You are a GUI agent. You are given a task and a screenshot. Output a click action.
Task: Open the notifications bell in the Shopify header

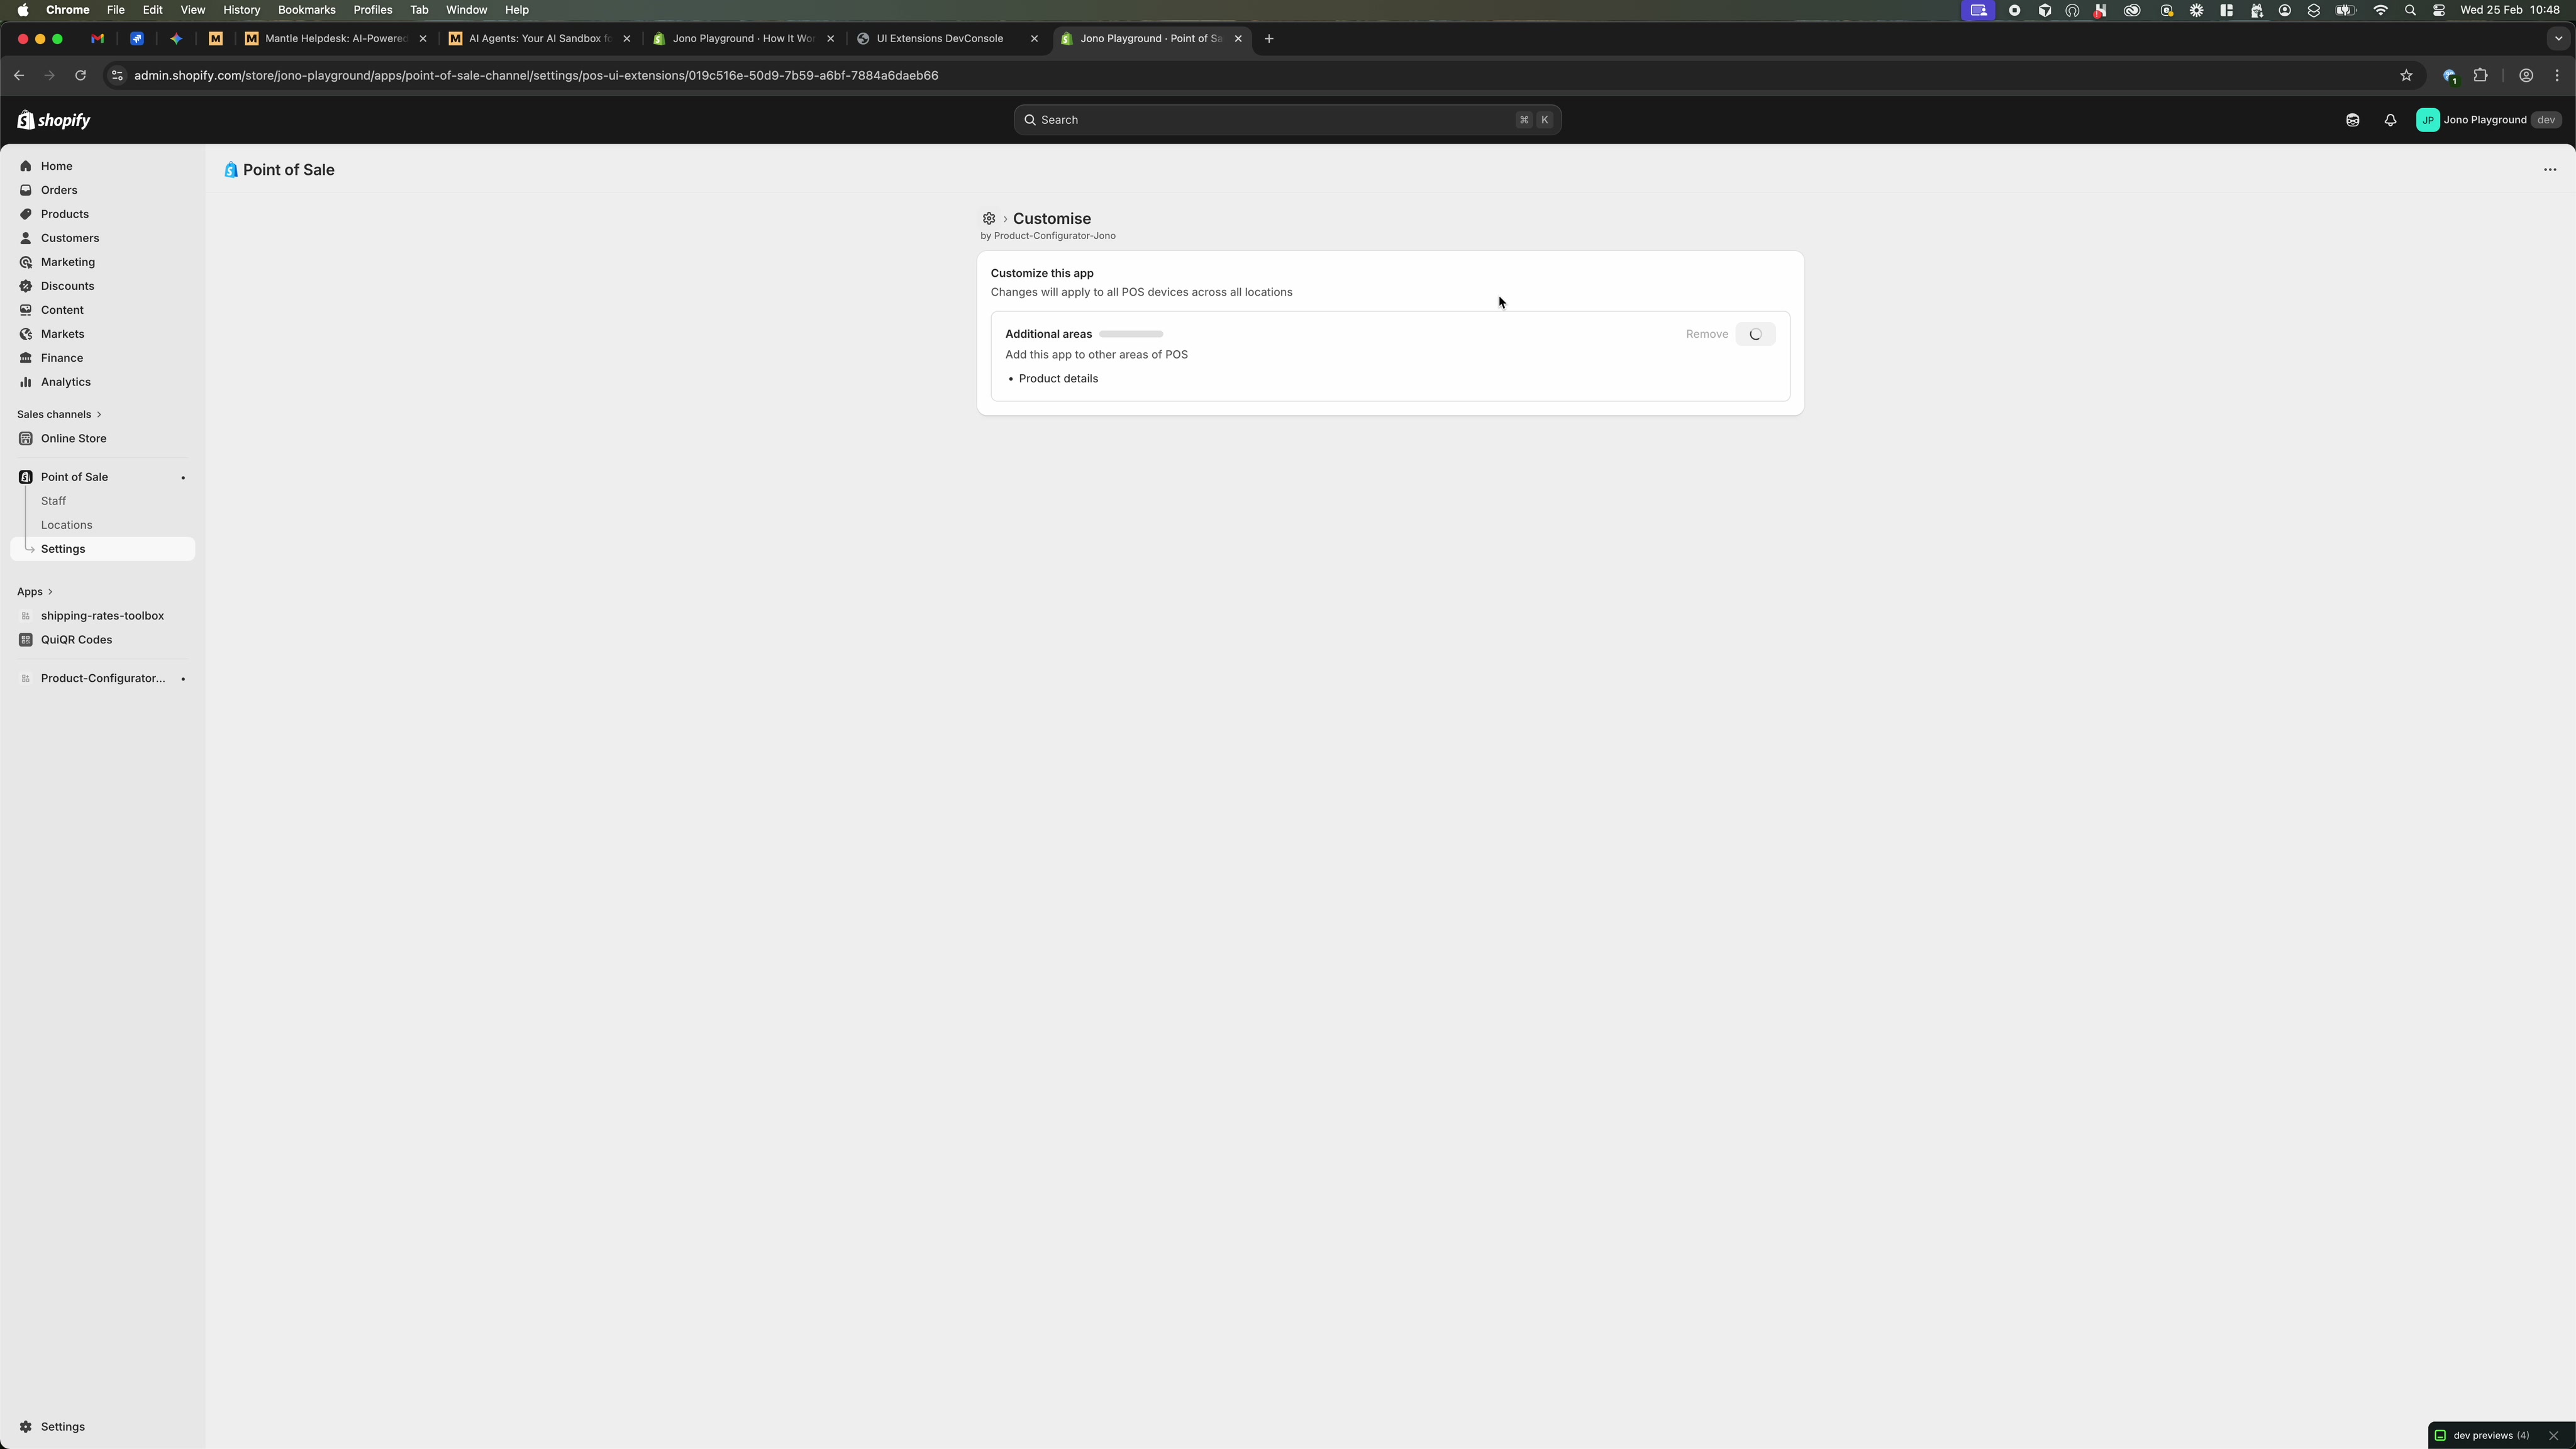tap(2391, 119)
